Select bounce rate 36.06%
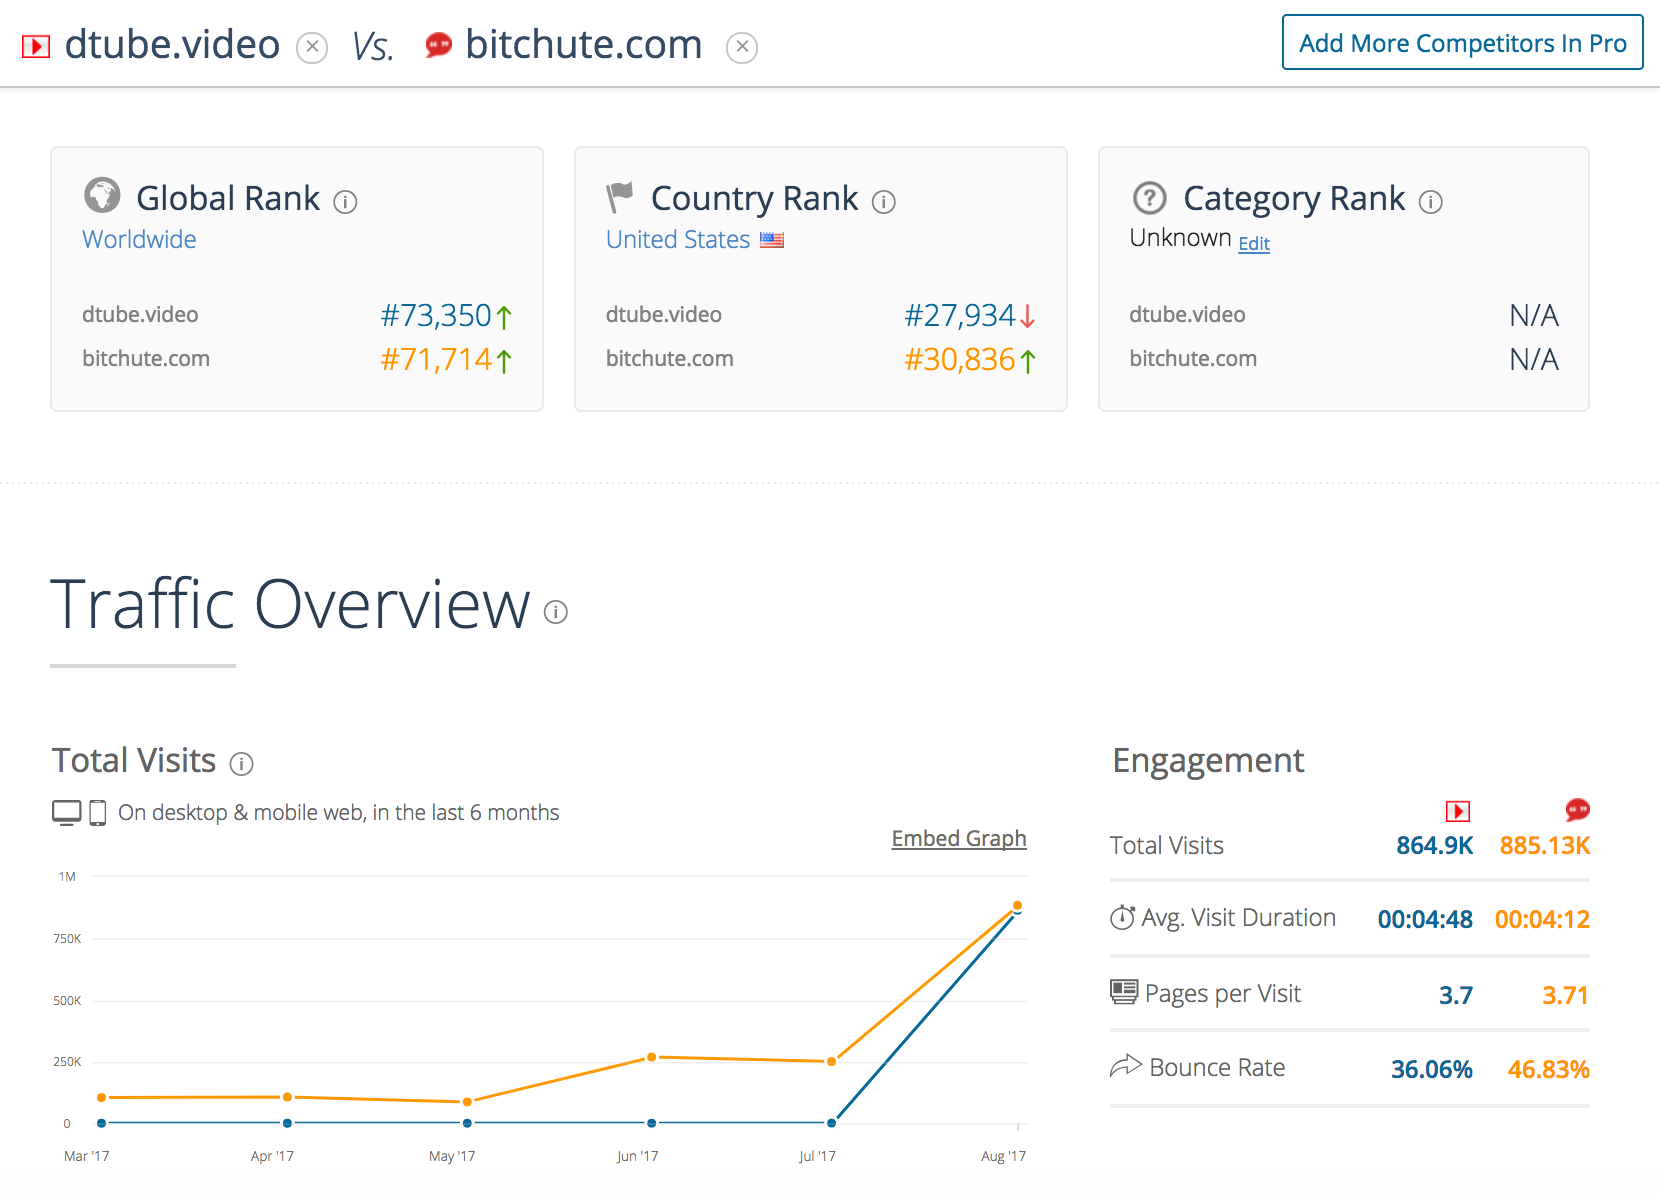 pos(1432,1069)
